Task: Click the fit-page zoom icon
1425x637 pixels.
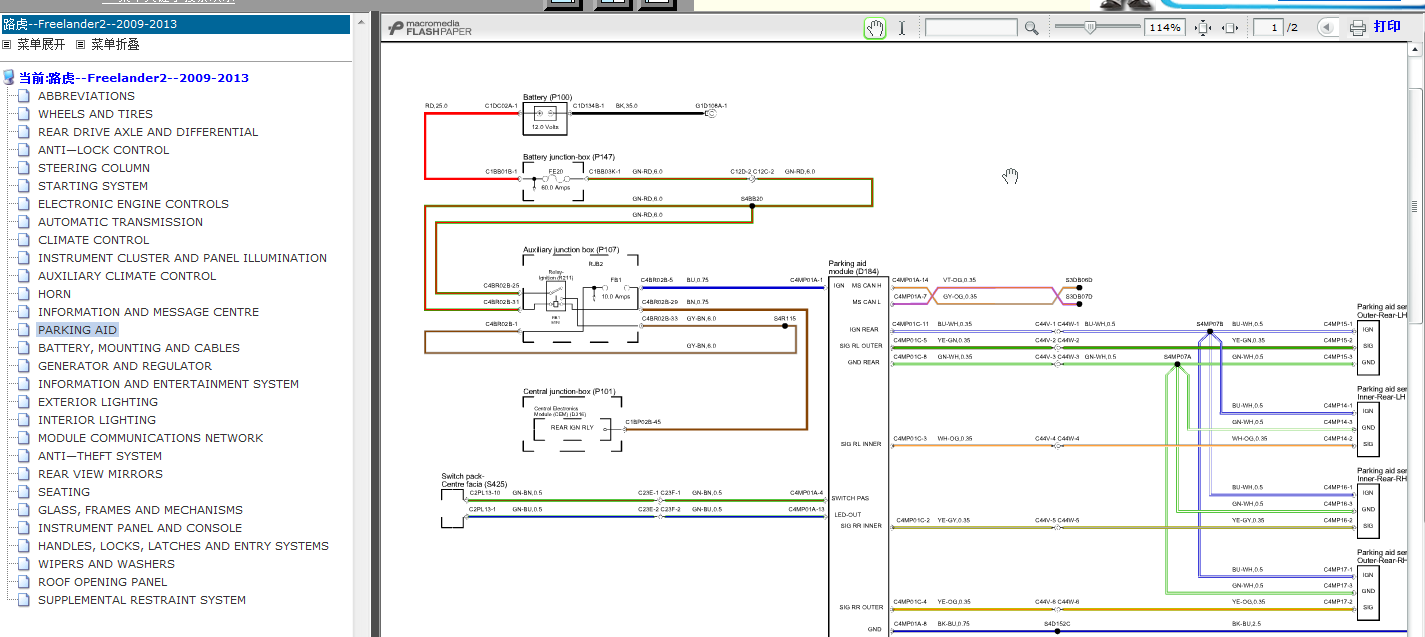Action: 1204,28
